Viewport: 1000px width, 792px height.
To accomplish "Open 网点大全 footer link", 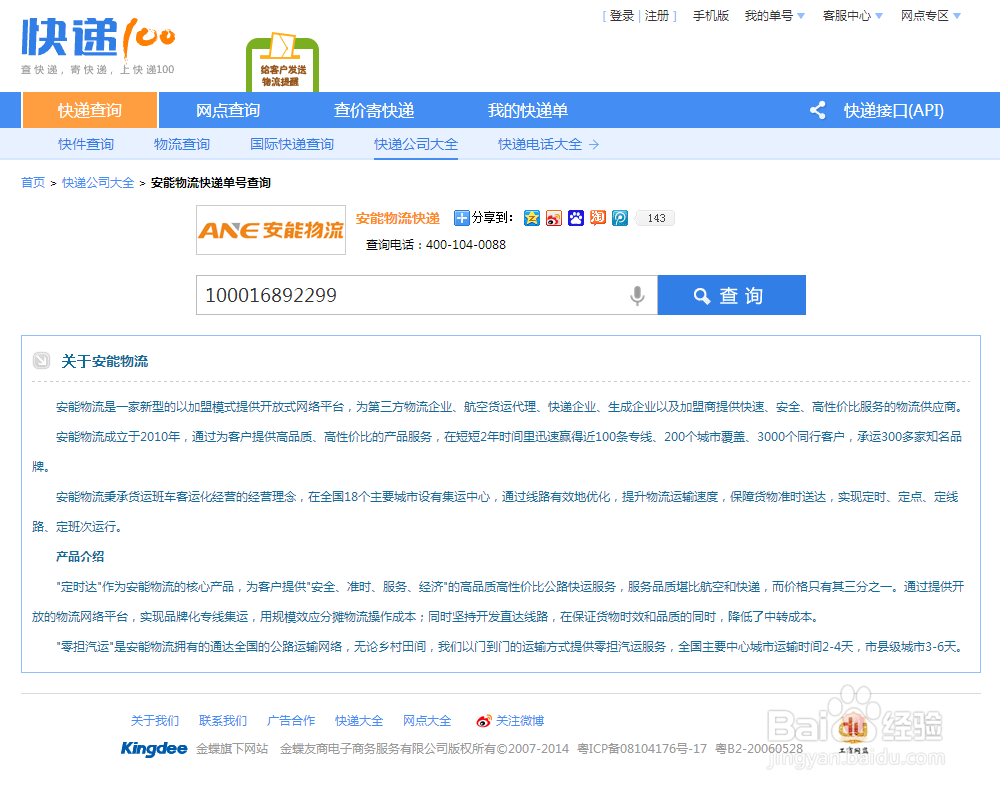I will [x=427, y=721].
